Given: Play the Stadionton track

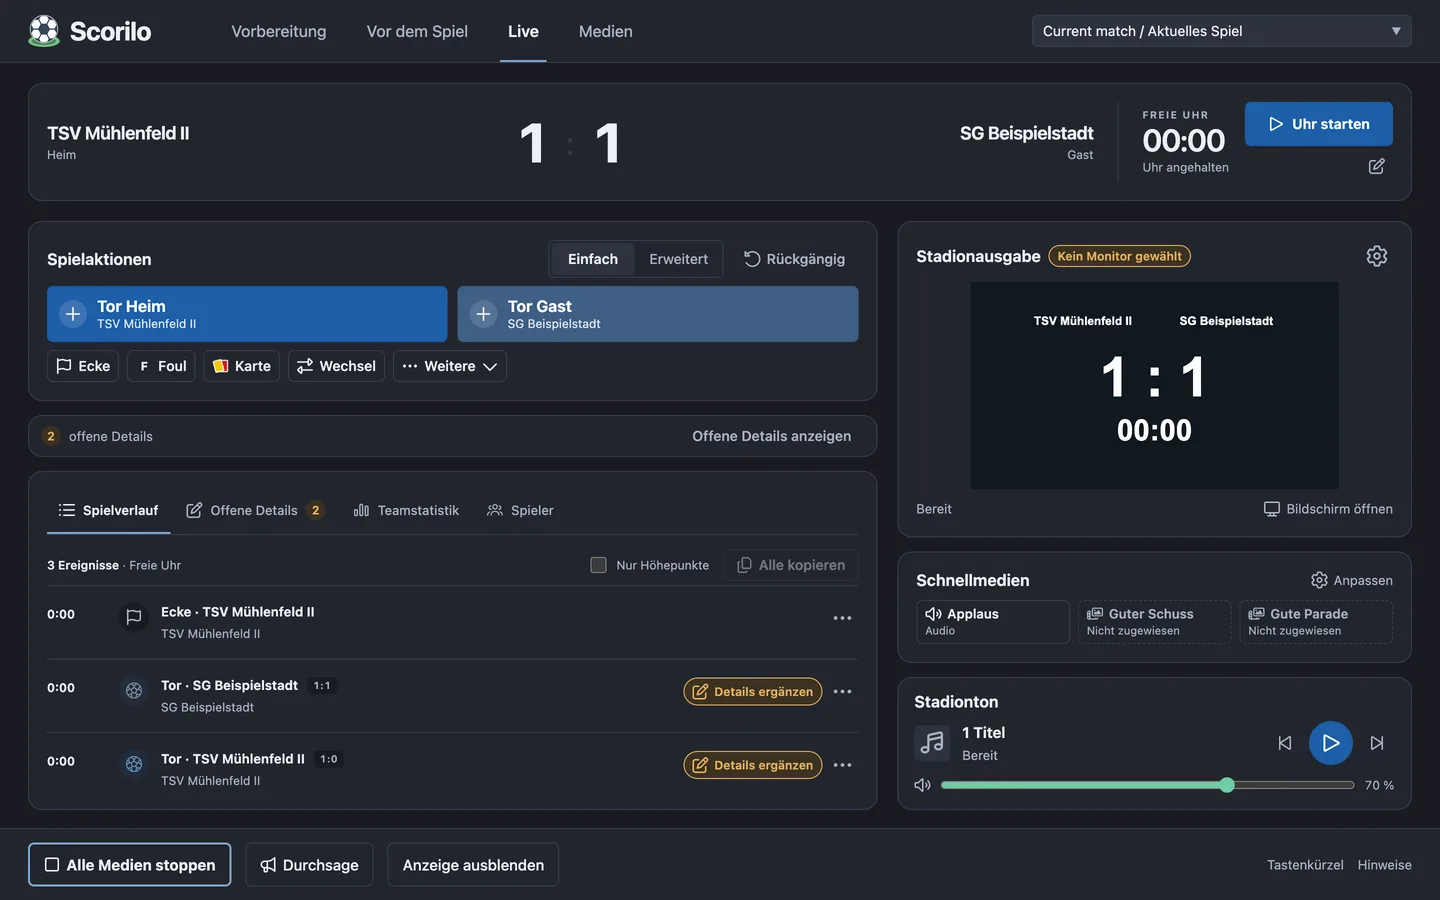Looking at the screenshot, I should click(1331, 743).
